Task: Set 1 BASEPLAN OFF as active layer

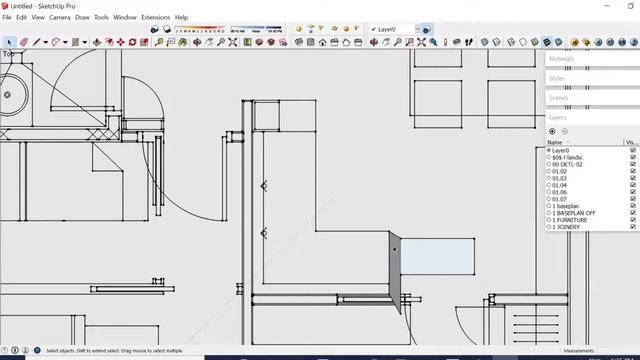Action: [549, 213]
